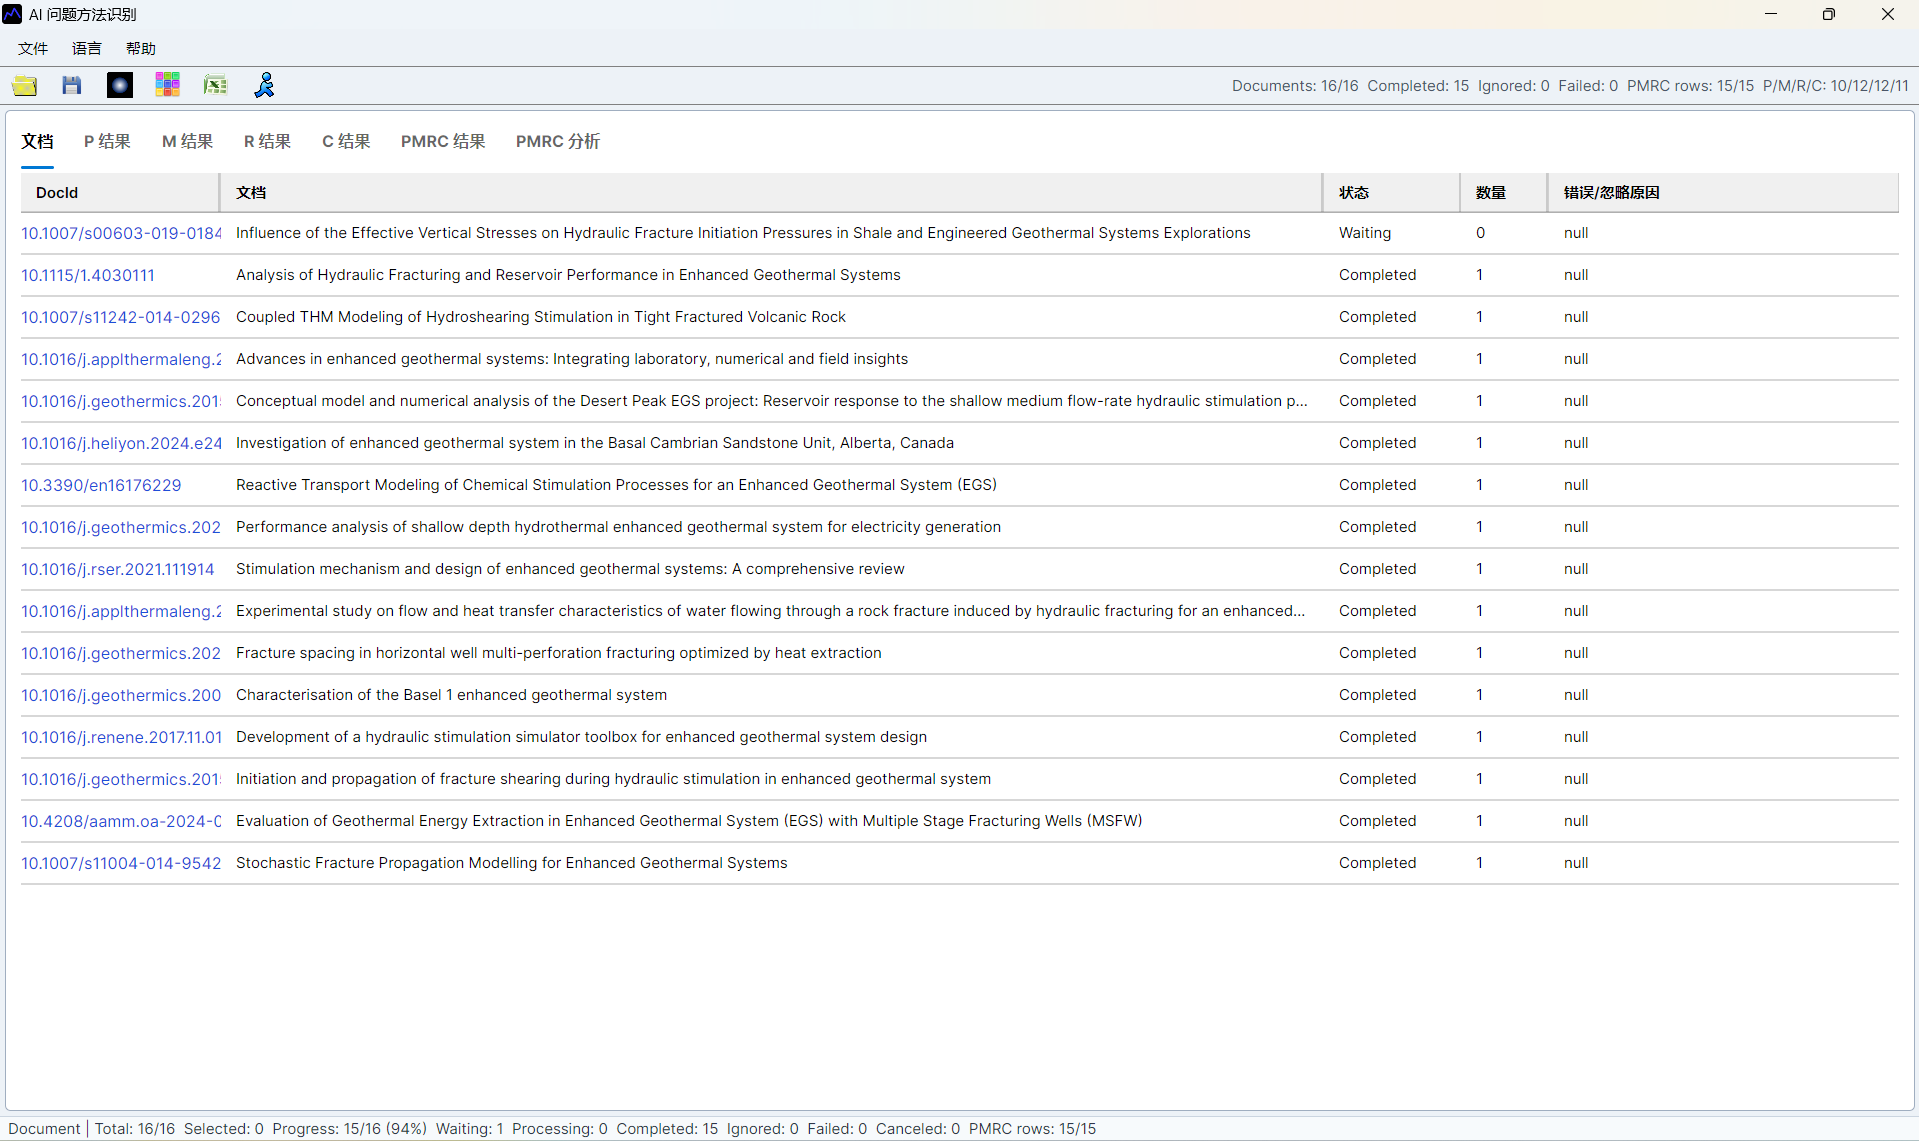Open DOI link 10.1007/s11004-014-9542
The width and height of the screenshot is (1919, 1141).
pos(121,863)
